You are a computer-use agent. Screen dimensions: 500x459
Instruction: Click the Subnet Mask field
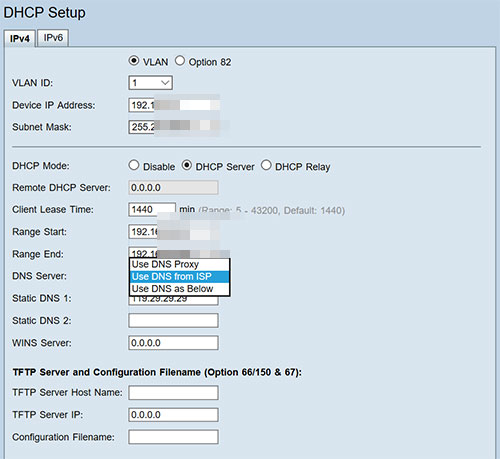[174, 127]
